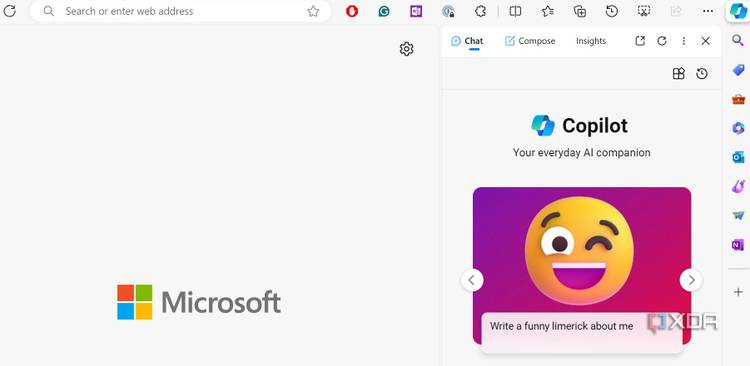
Task: Toggle the Copilot sidebar button
Action: pyautogui.click(x=738, y=11)
